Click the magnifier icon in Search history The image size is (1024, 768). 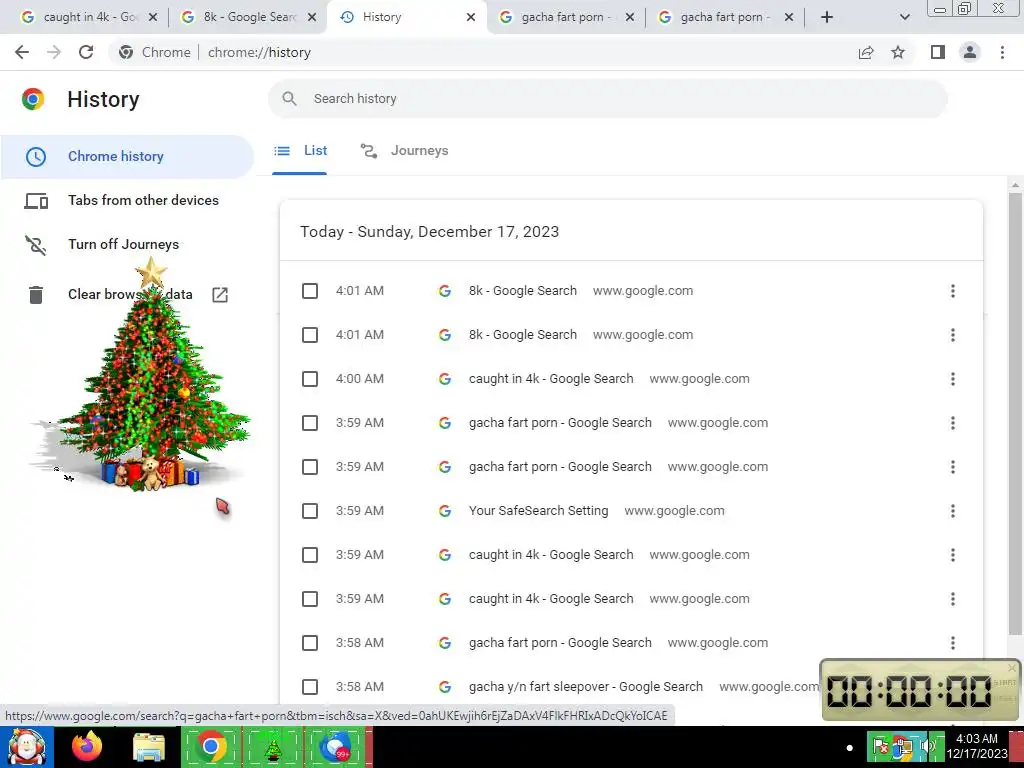point(289,99)
